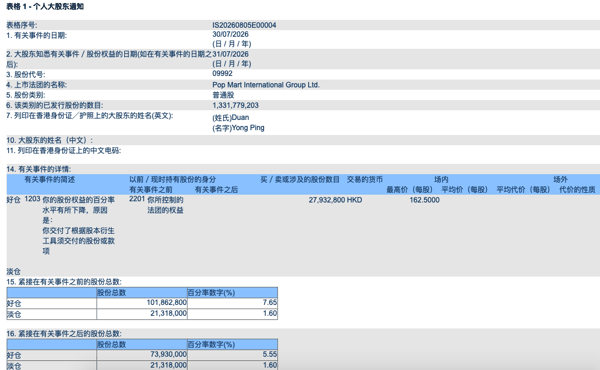Click the 场内 column header
The image size is (600, 370).
(441, 179)
